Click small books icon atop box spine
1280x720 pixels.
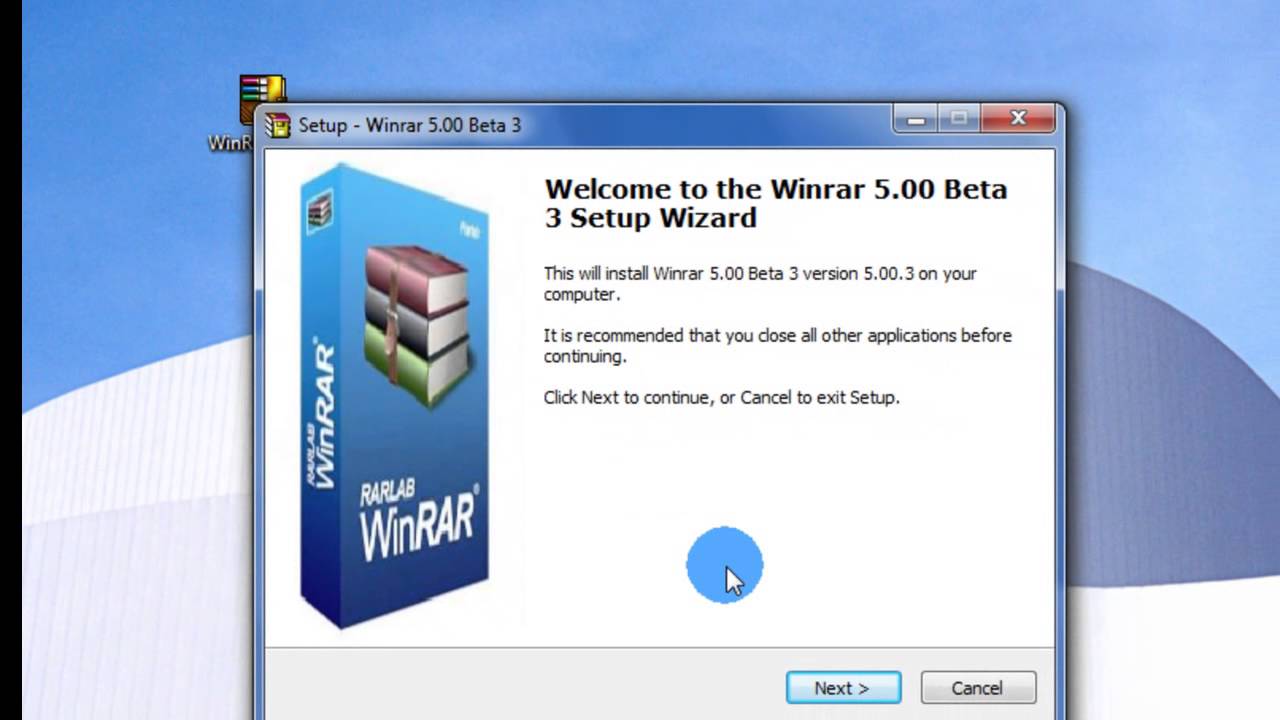point(320,211)
